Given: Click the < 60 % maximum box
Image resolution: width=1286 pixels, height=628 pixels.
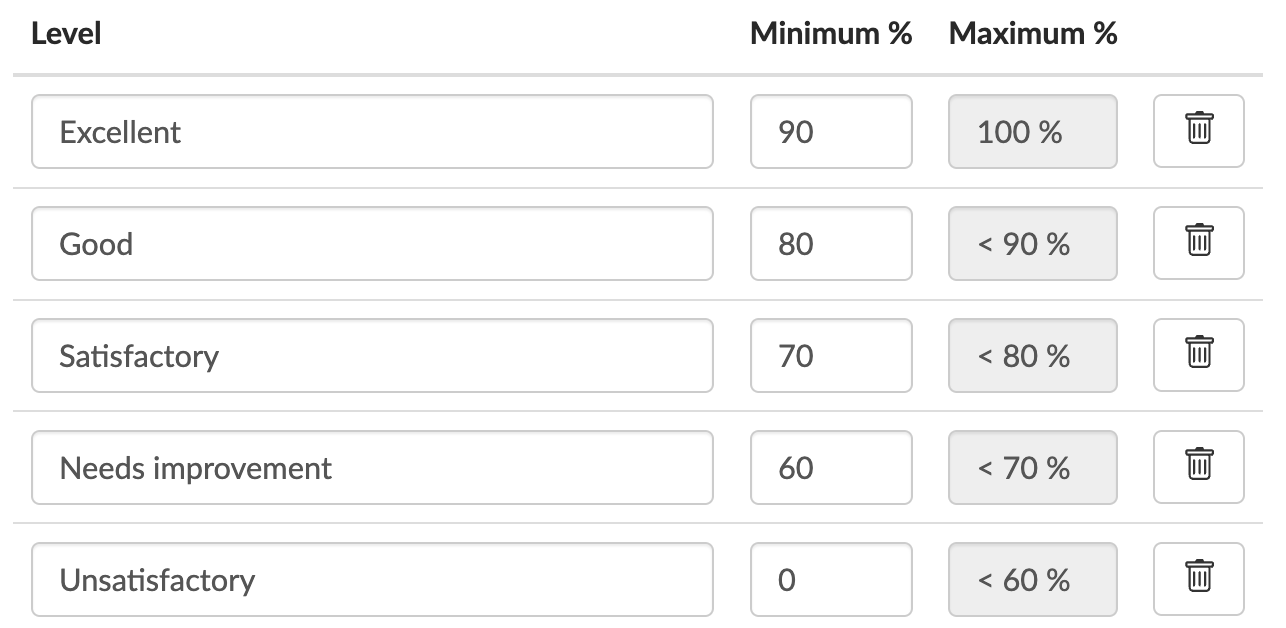Looking at the screenshot, I should point(1032,579).
